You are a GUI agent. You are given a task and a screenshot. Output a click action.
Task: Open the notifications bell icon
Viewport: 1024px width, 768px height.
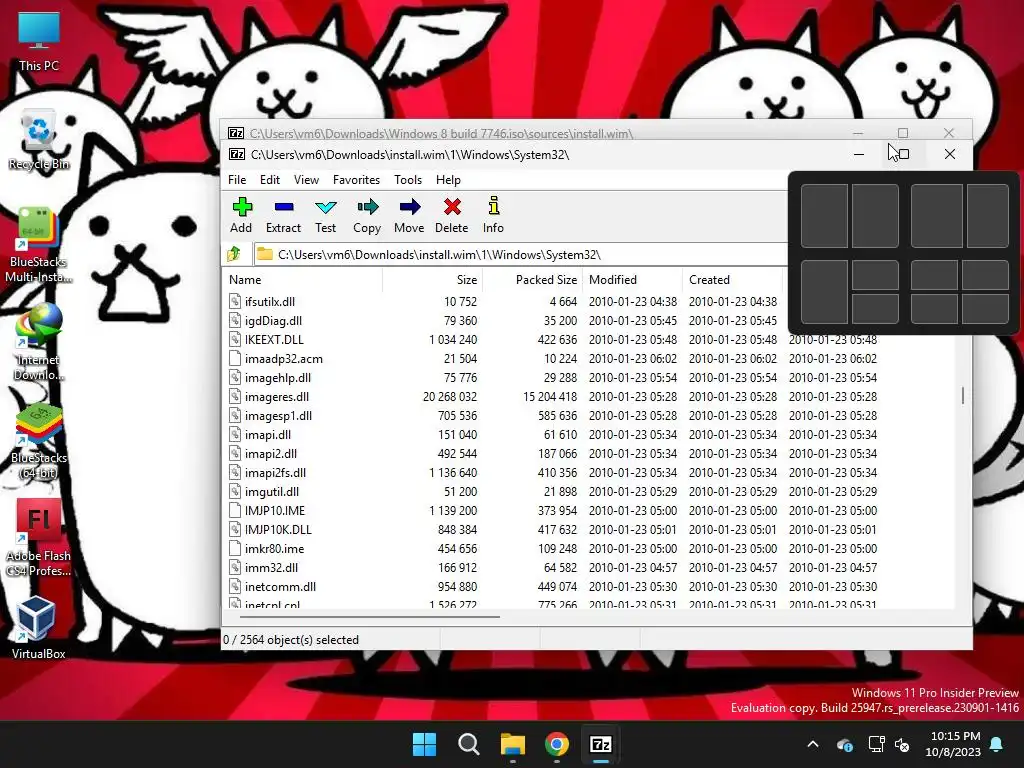coord(997,744)
